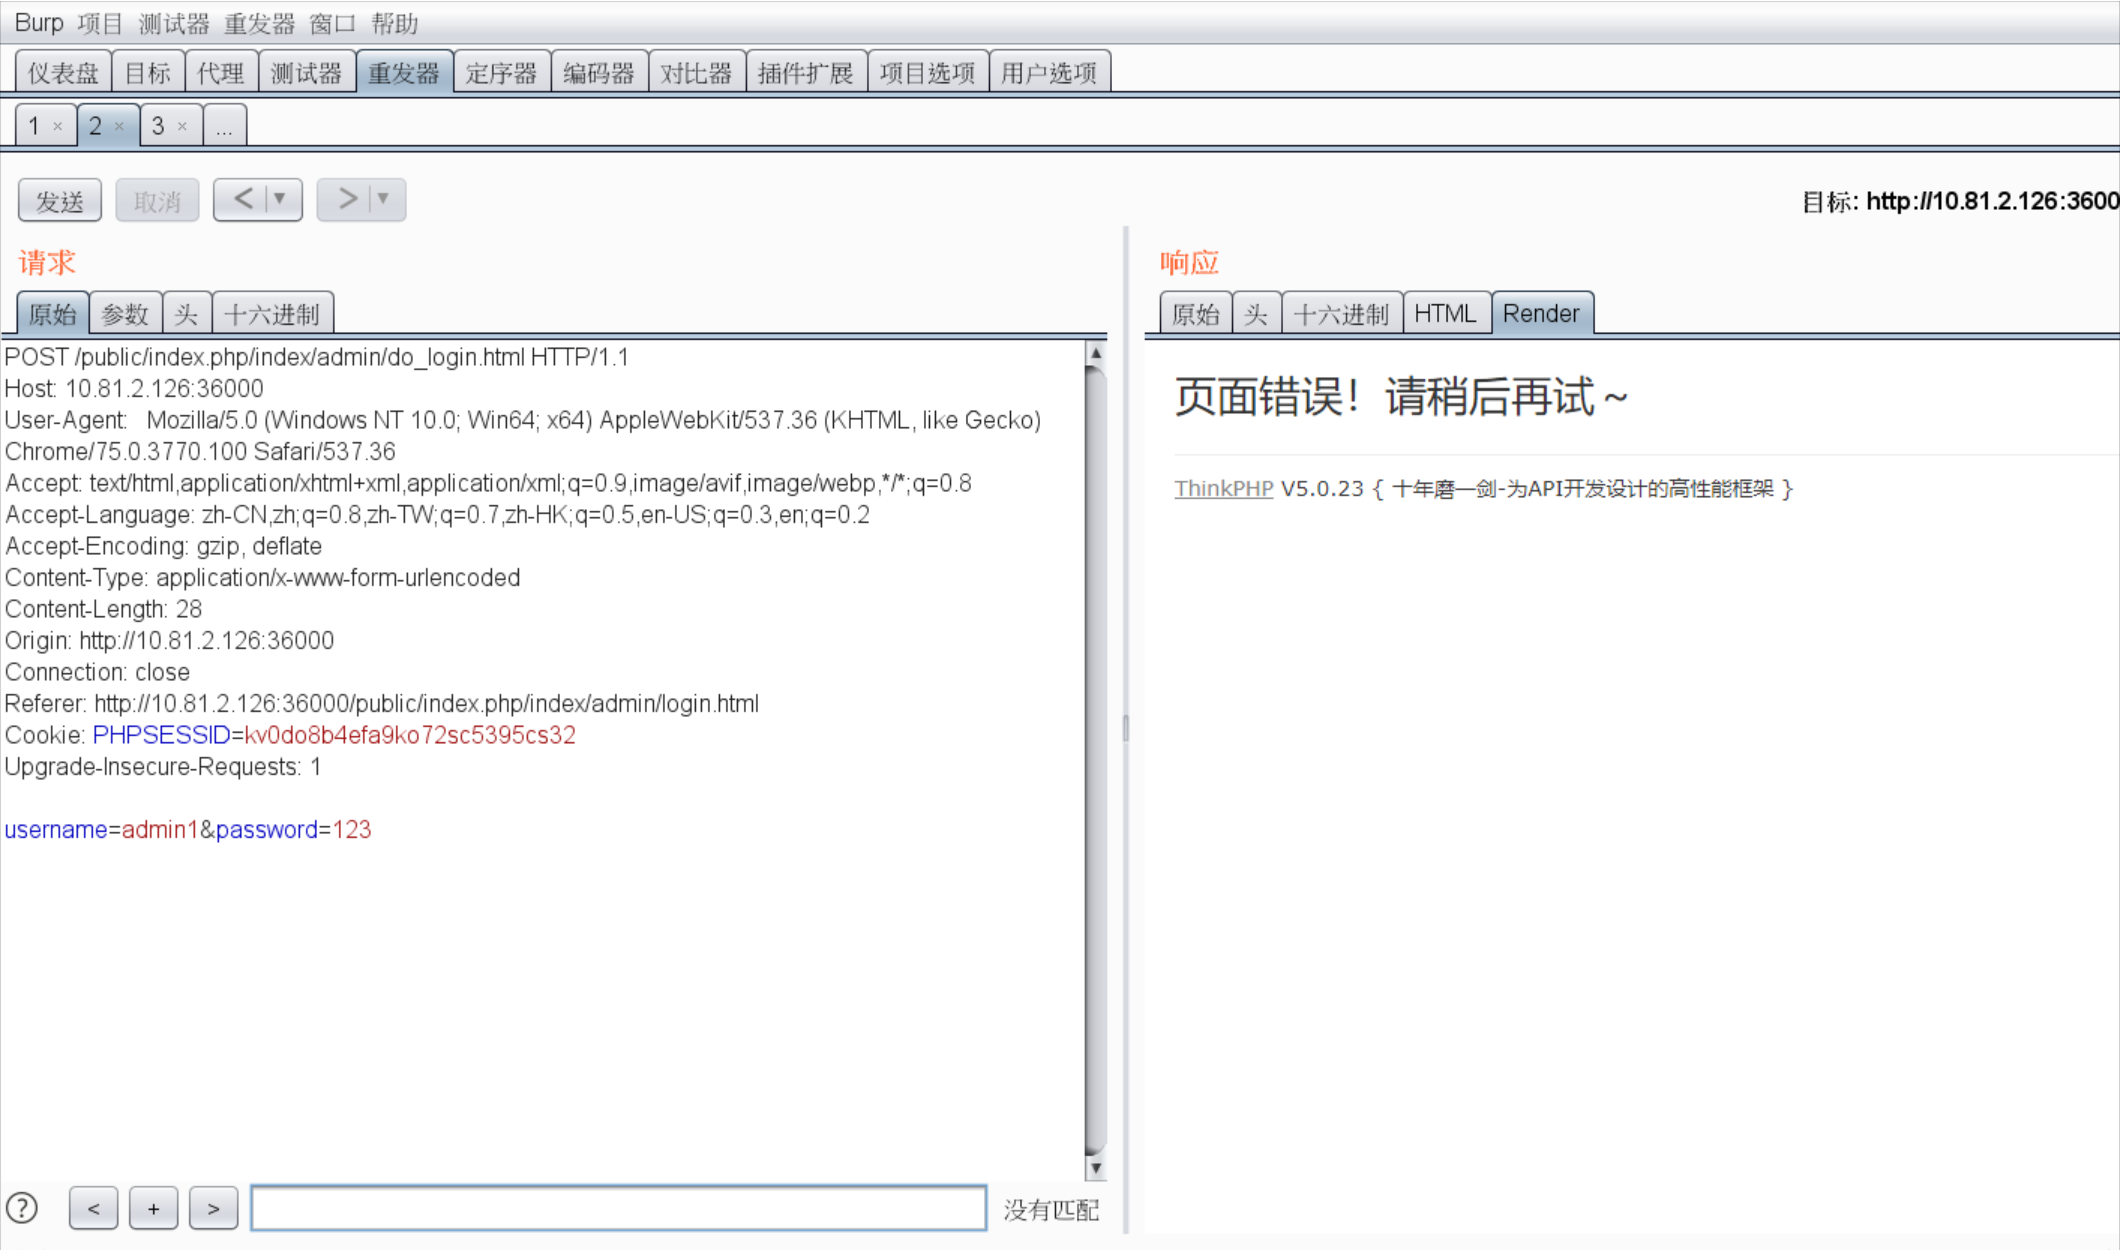Click the 没有匹配 status label
This screenshot has height=1250, width=2120.
click(1051, 1210)
